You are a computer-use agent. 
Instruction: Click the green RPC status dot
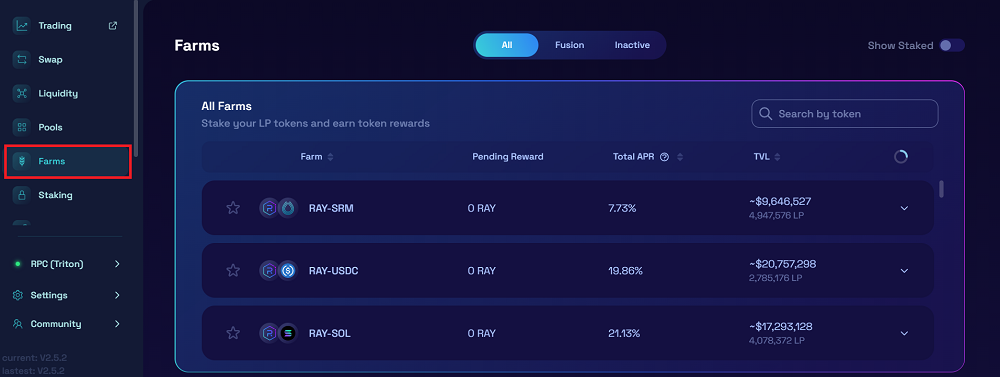(x=18, y=263)
